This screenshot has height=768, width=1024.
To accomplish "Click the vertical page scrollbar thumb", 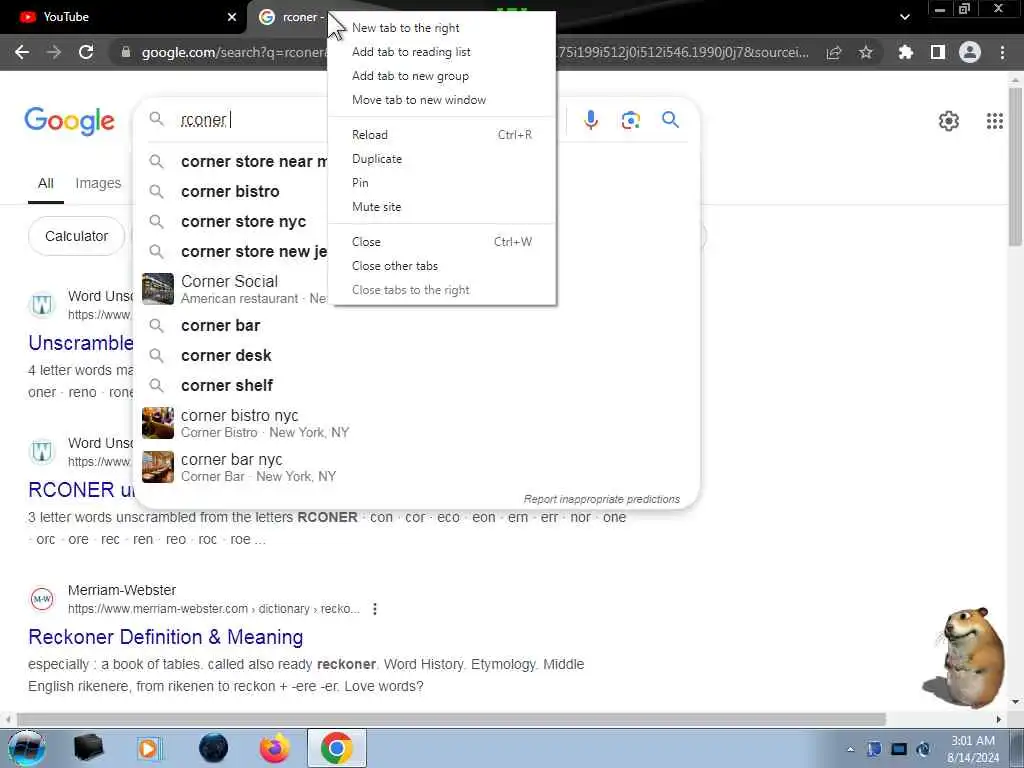I will tap(1015, 167).
